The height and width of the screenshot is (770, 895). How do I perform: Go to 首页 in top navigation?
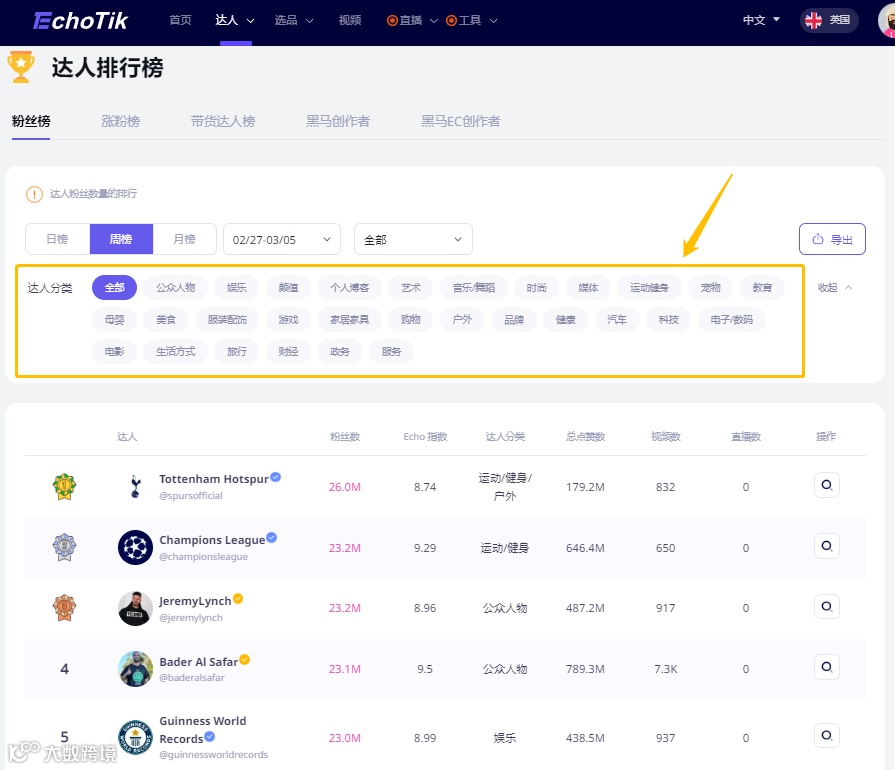coord(180,21)
